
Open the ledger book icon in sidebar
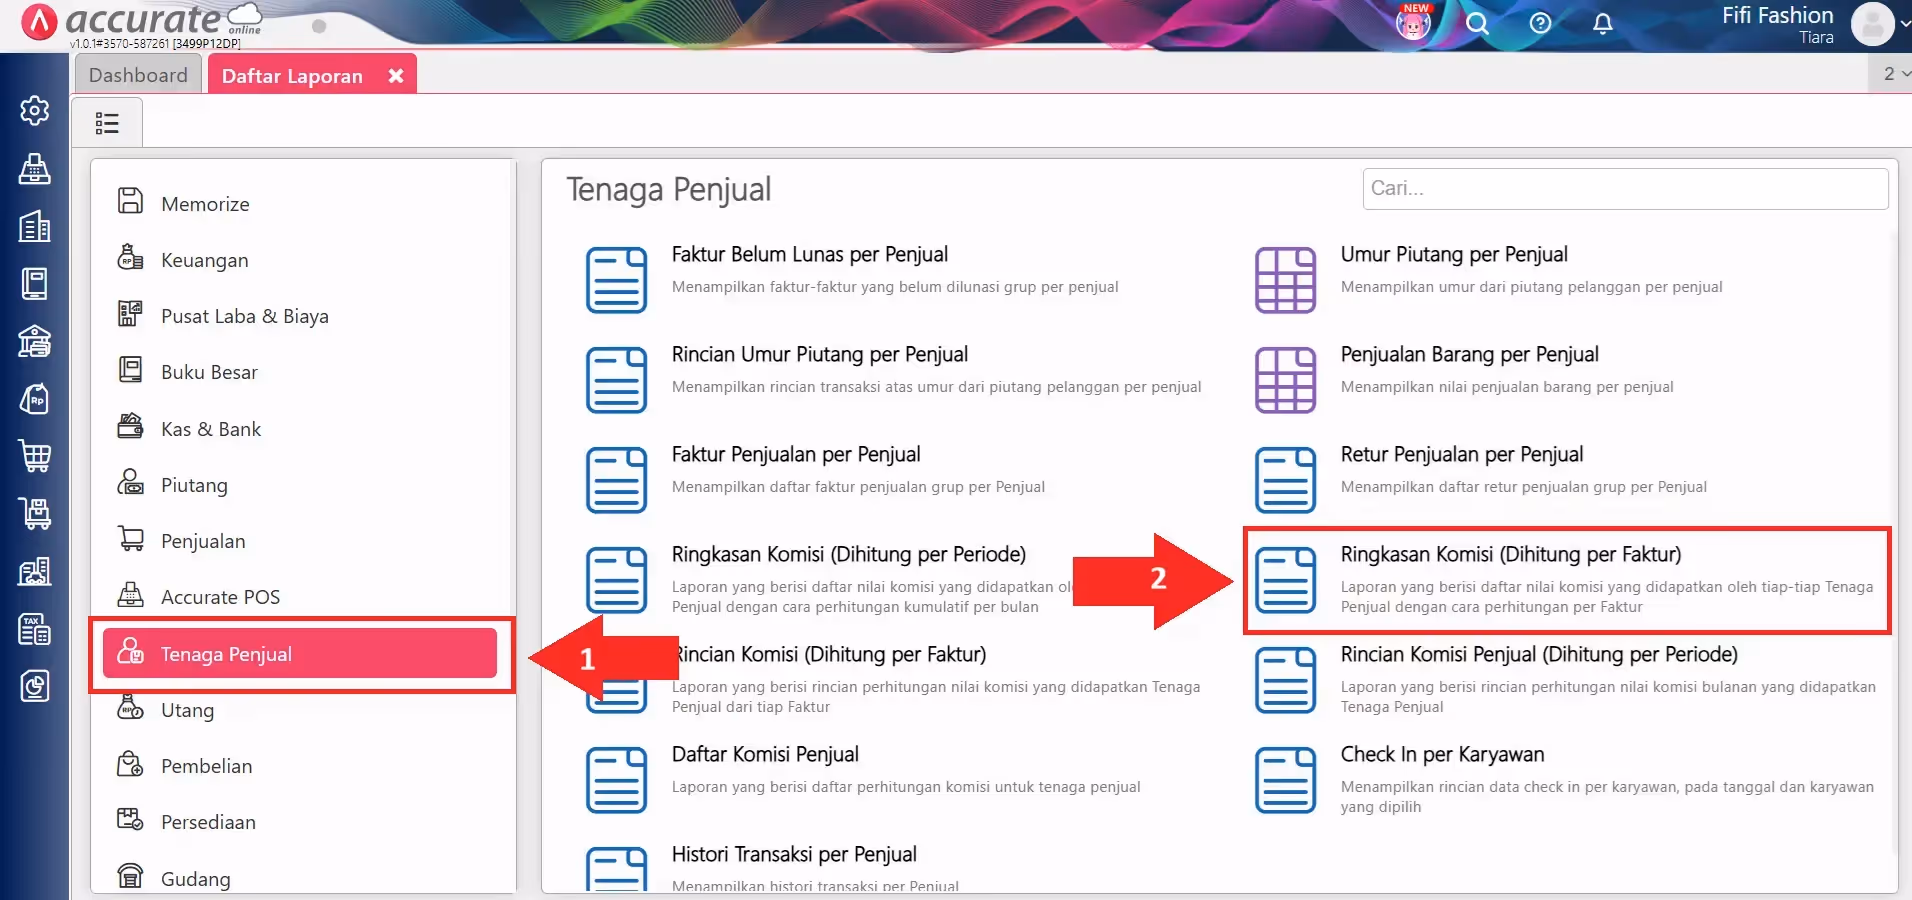[x=35, y=284]
